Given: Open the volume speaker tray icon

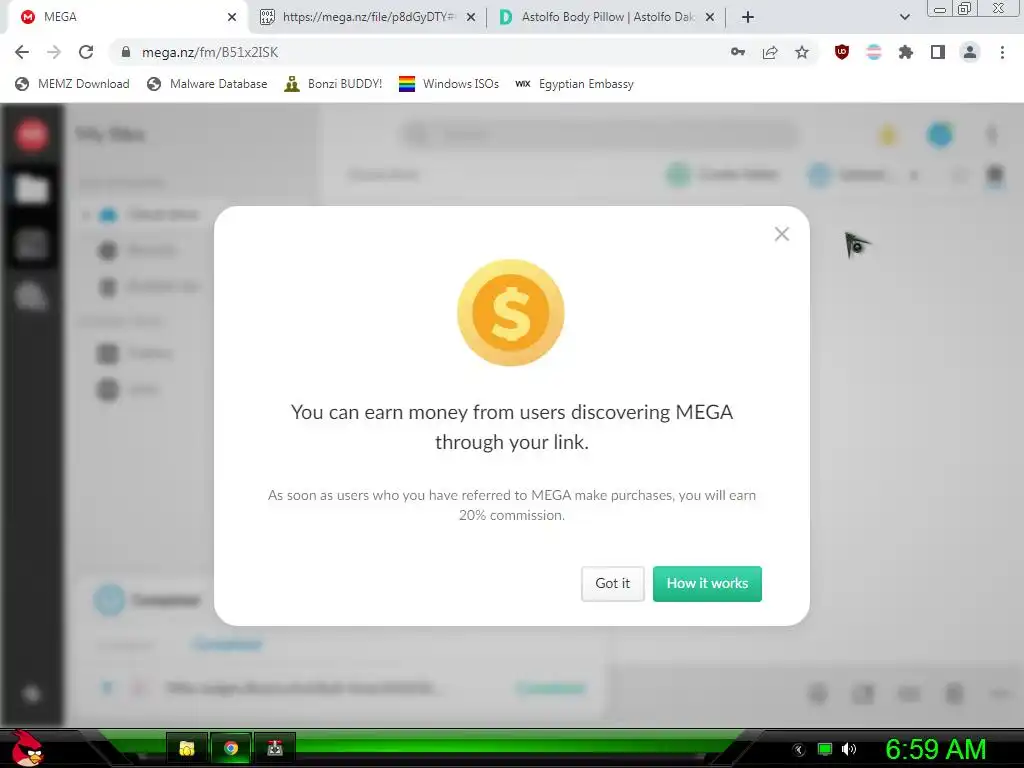Looking at the screenshot, I should (849, 749).
